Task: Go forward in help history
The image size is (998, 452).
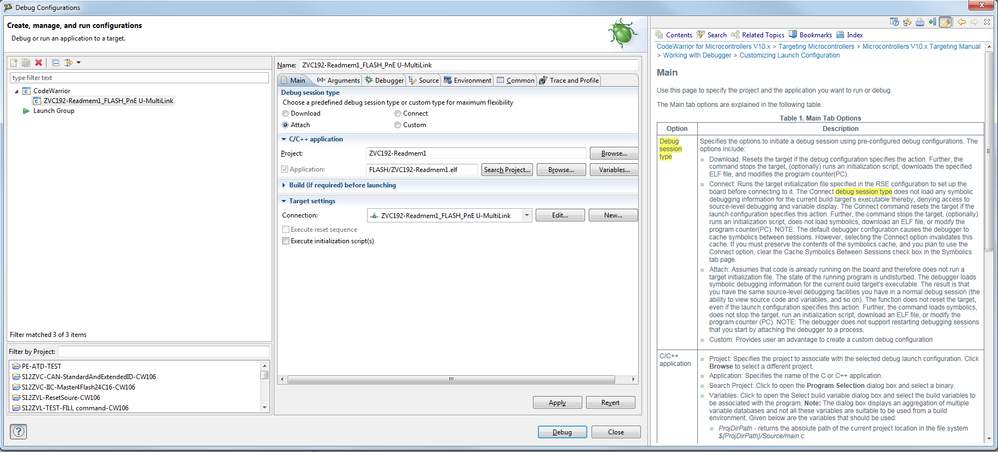Action: (x=974, y=22)
